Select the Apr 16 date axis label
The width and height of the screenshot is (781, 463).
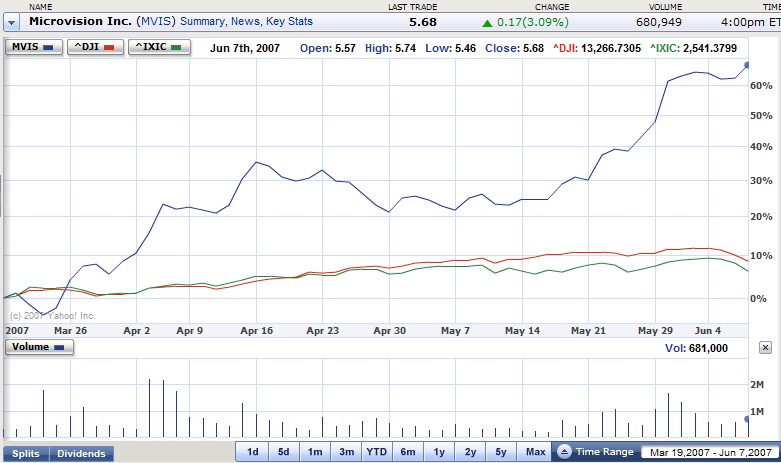[x=257, y=331]
